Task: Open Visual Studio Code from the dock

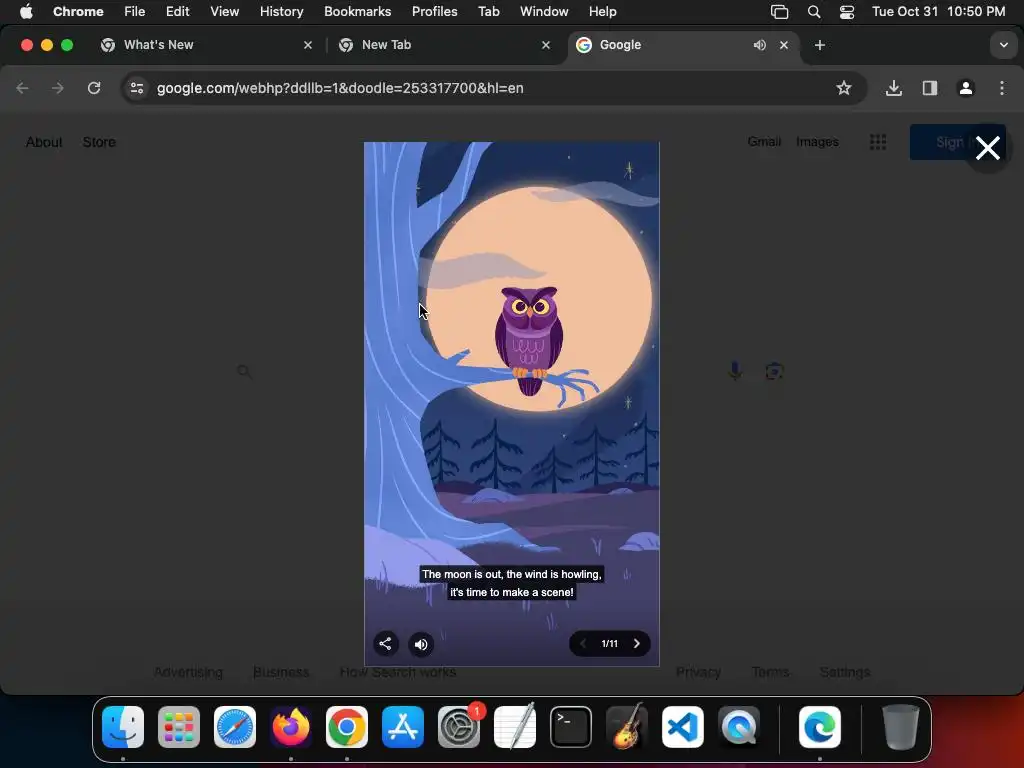Action: pyautogui.click(x=682, y=727)
